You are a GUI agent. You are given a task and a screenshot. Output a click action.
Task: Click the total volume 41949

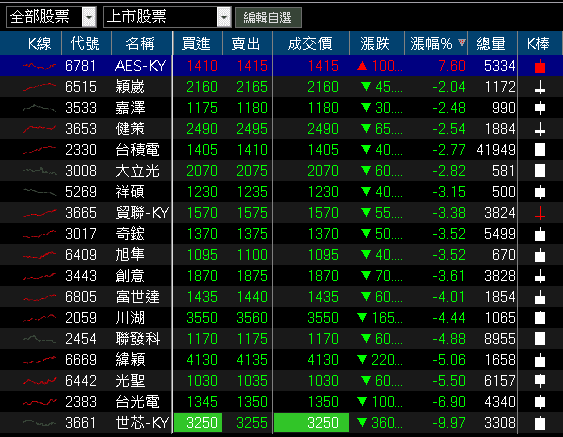pos(496,150)
